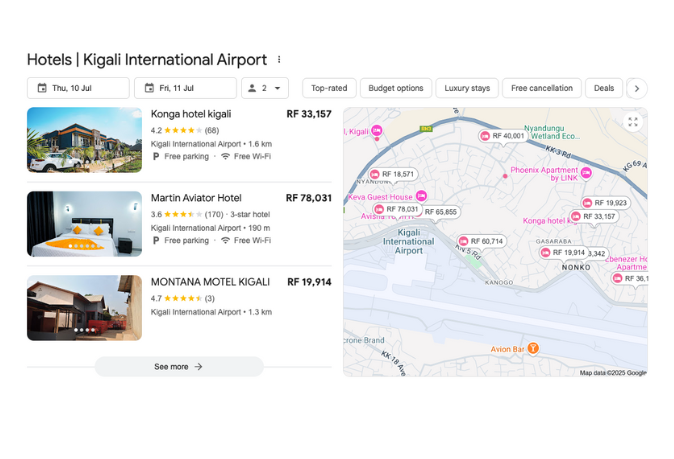Select the RF 60,714 hotel pin on map
The height and width of the screenshot is (459, 674).
point(481,241)
